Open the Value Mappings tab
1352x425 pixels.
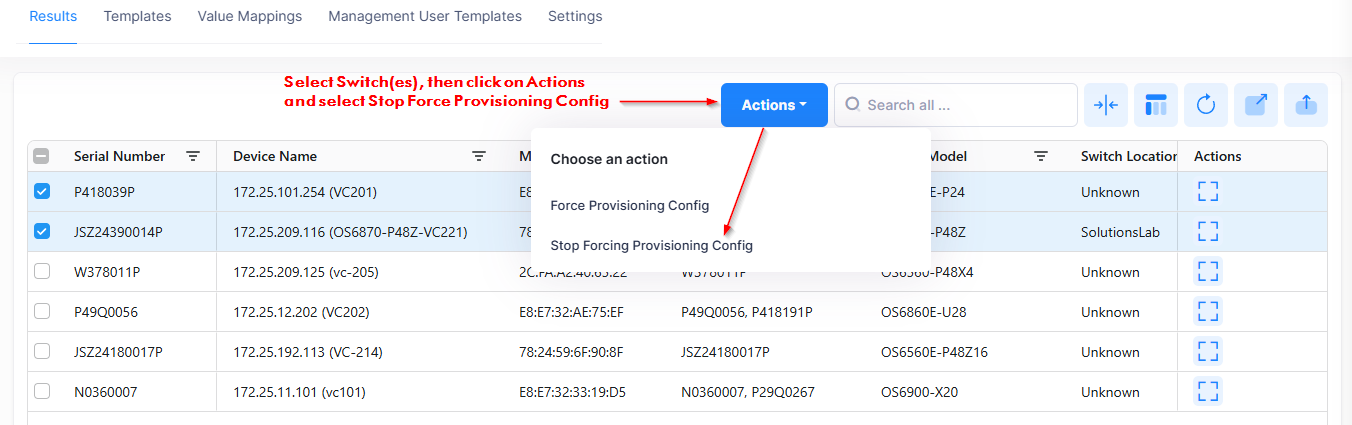249,16
